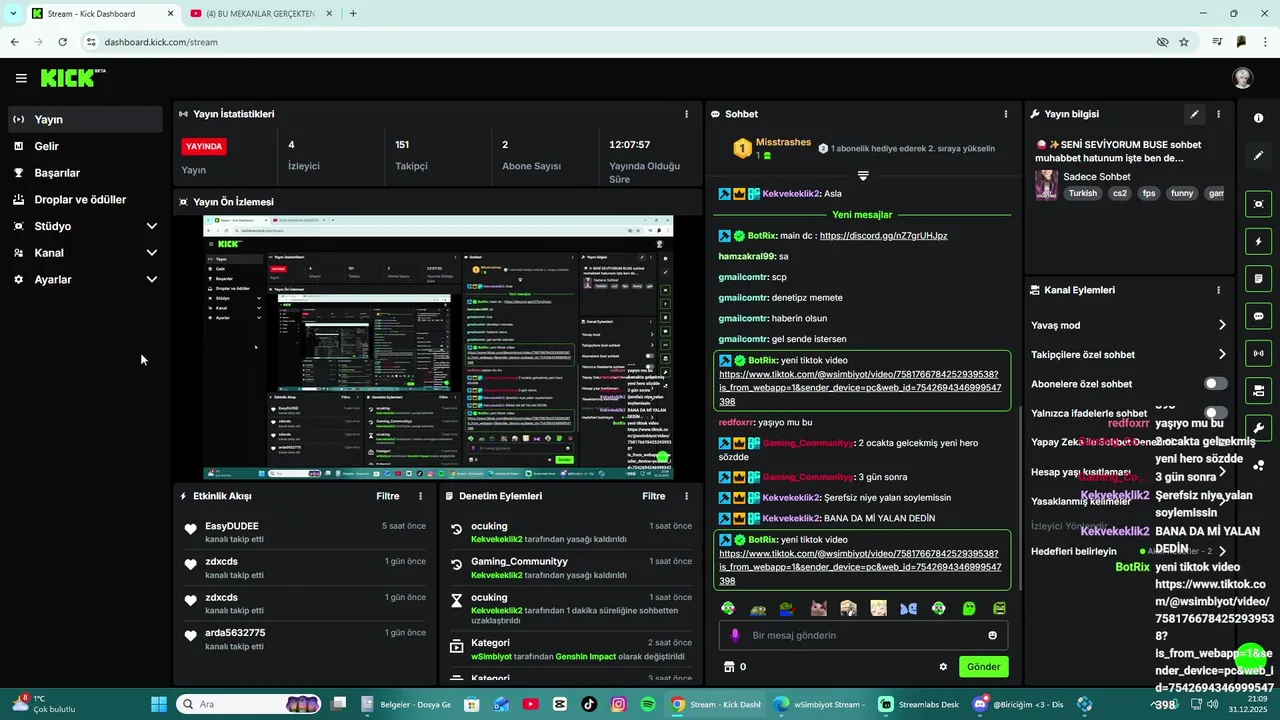Screen dimensions: 1280x720
Task: Toggle lightning activity widget icon in right toolbar
Action: pos(1258,241)
